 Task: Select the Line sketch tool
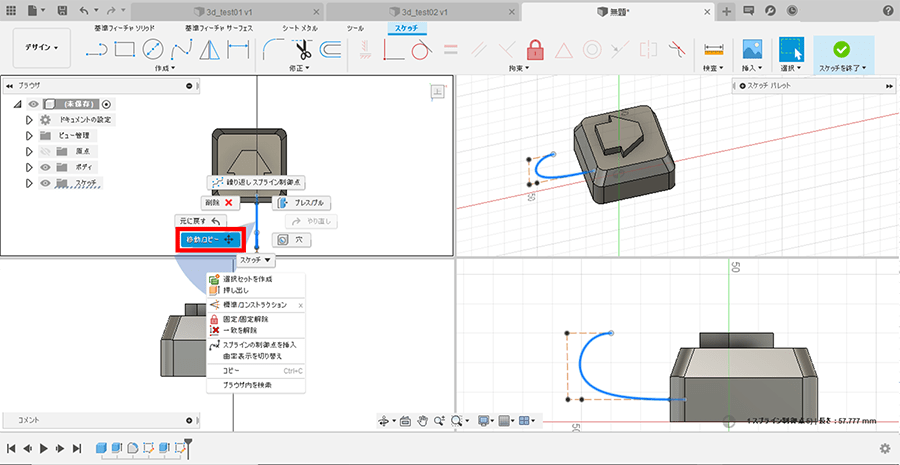click(x=96, y=50)
